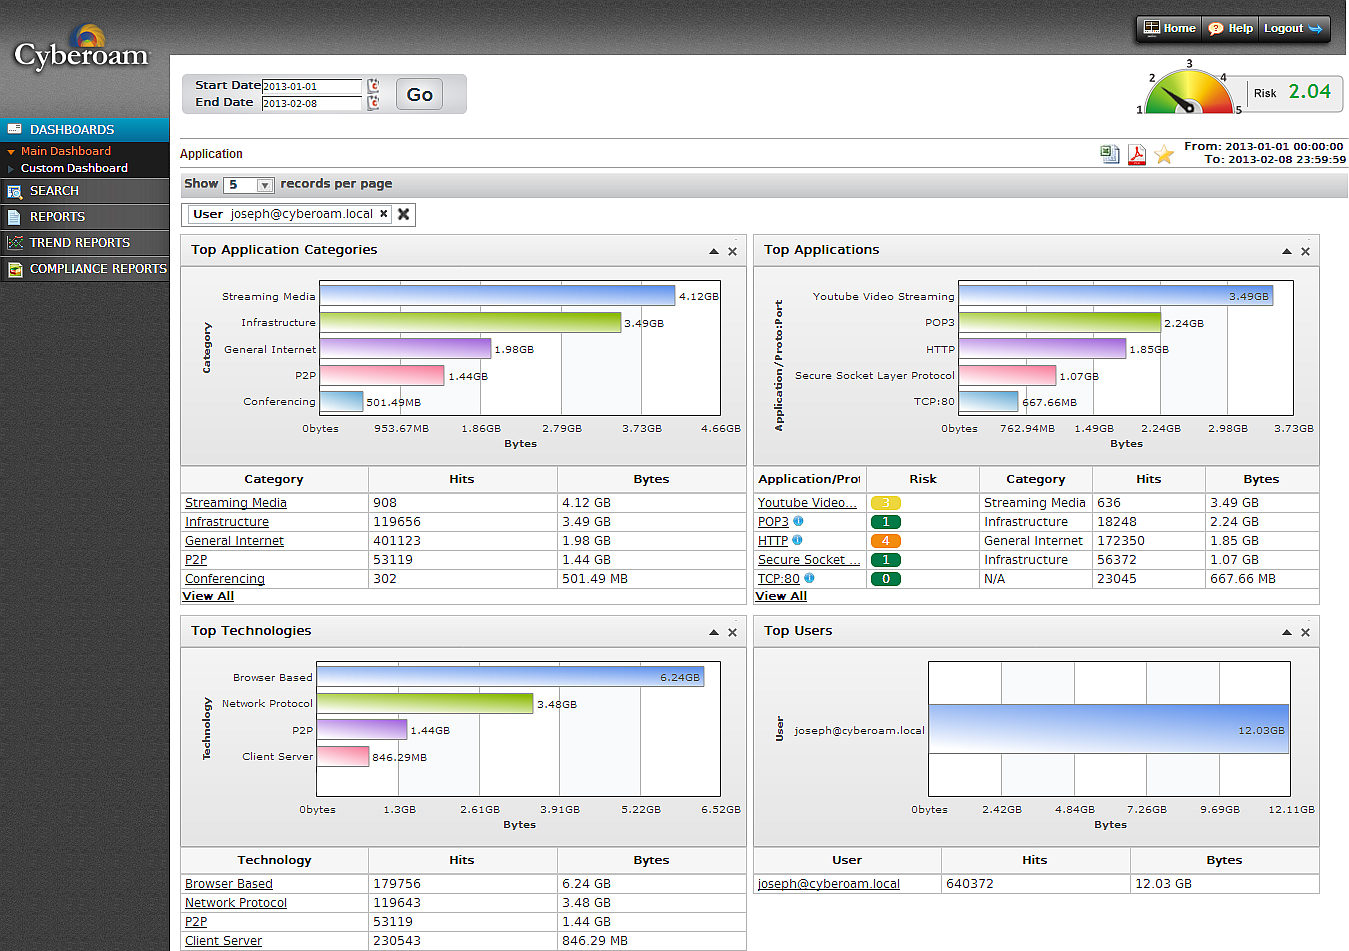The image size is (1349, 951).
Task: Click the Risk column header
Action: 923,479
